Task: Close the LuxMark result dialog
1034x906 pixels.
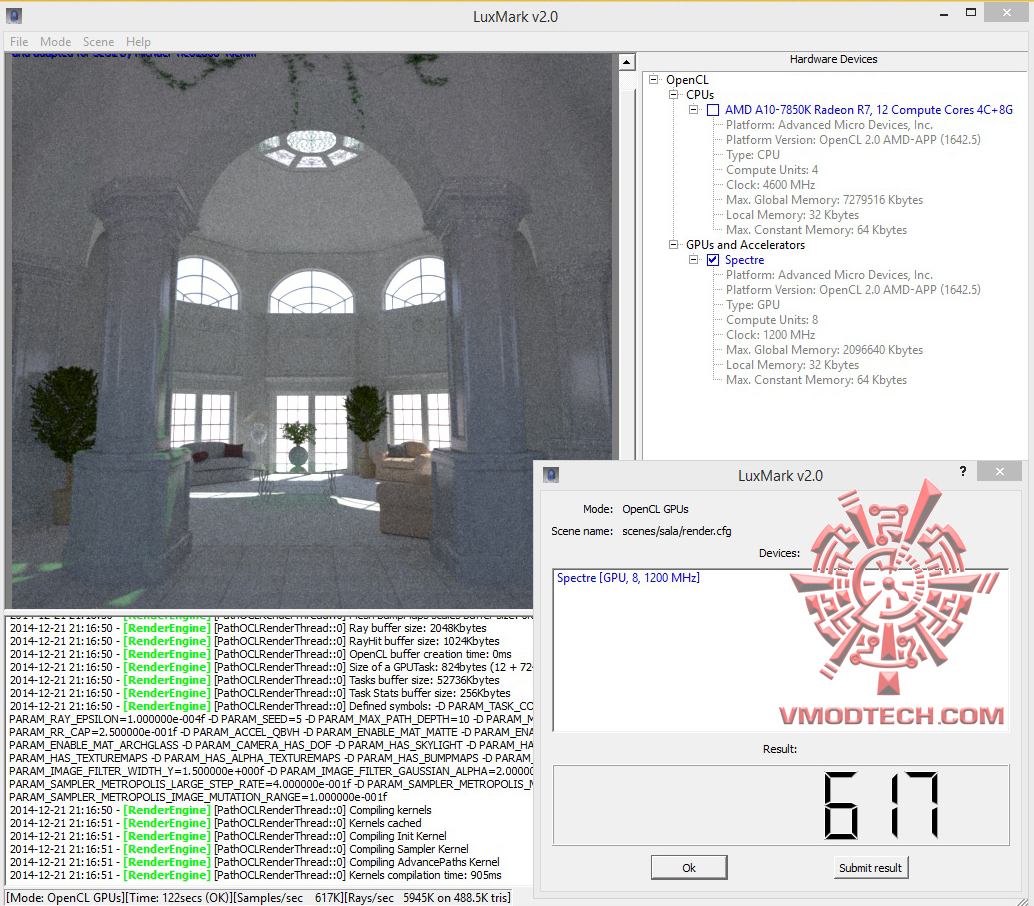Action: pos(999,471)
